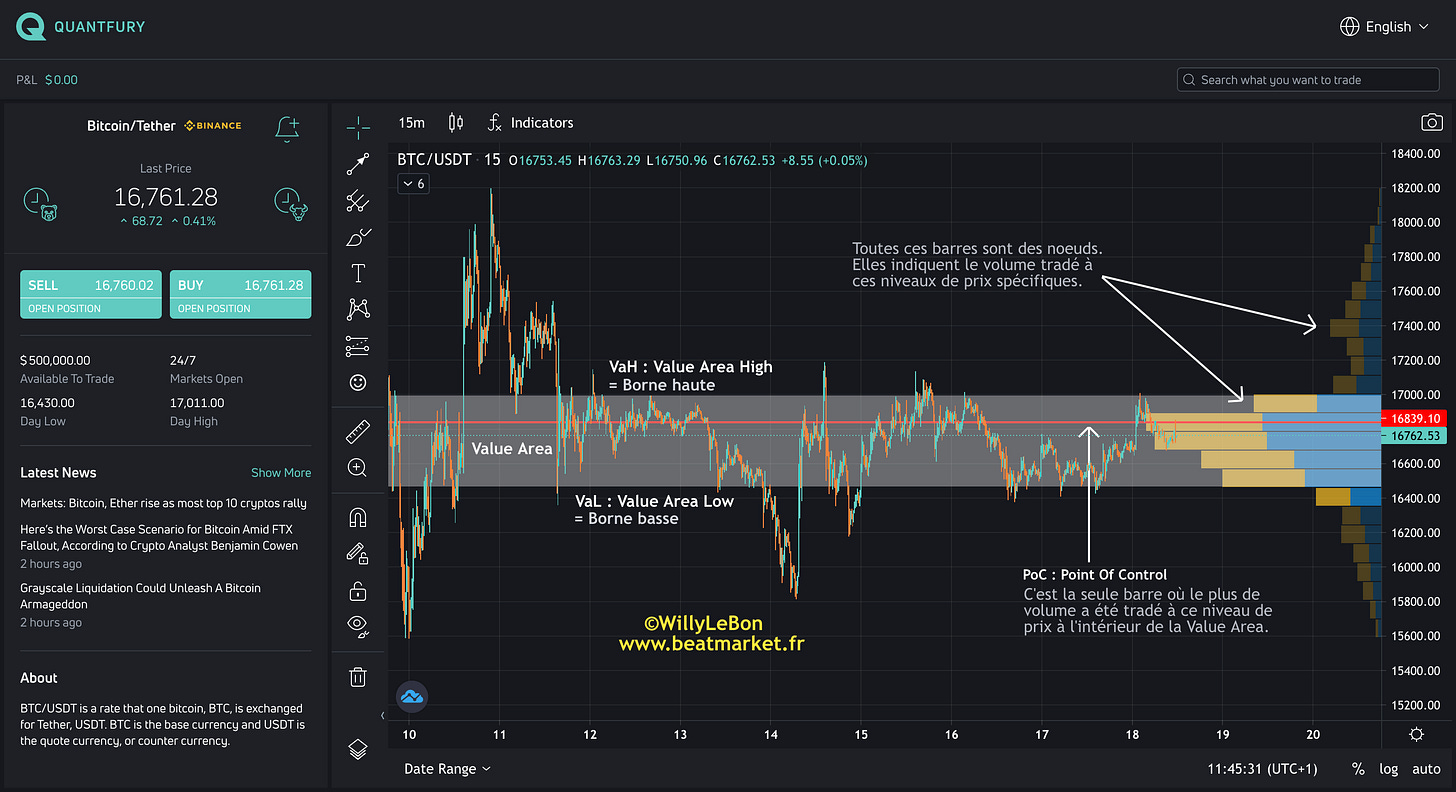Select the measure ruler tool
1456x792 pixels.
pyautogui.click(x=358, y=431)
